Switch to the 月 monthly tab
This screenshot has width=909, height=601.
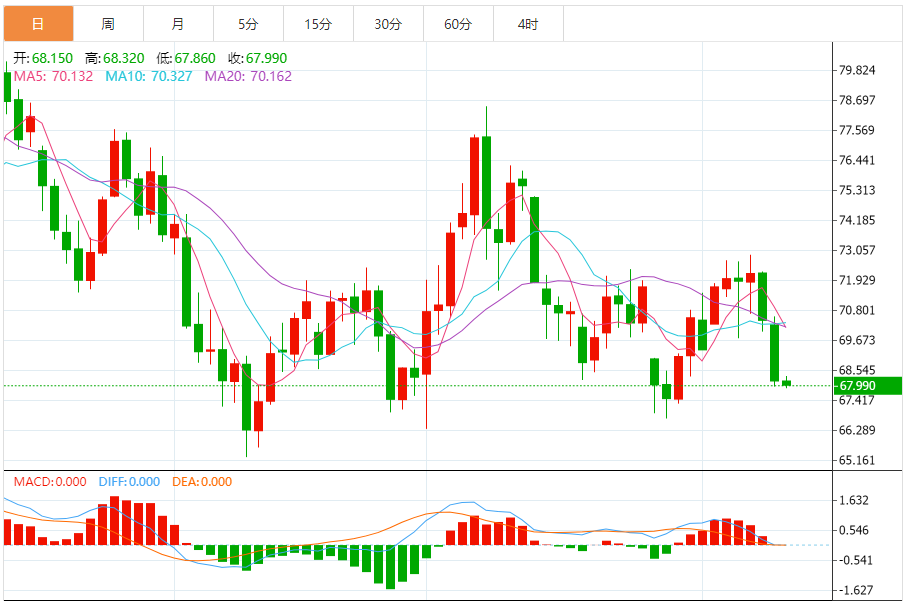[x=179, y=24]
